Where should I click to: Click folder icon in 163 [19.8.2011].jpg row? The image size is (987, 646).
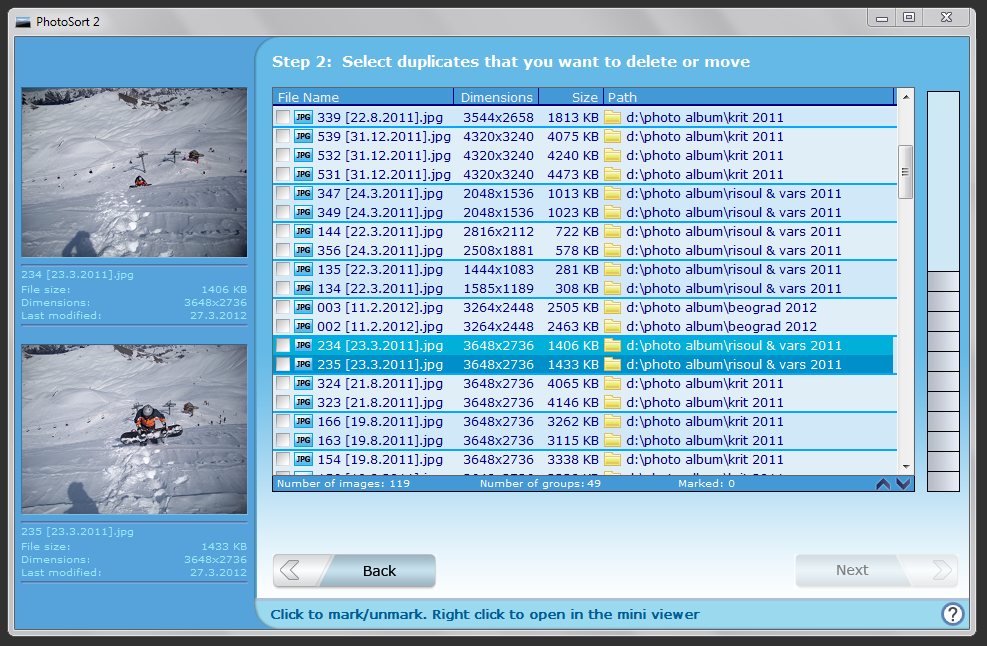[612, 440]
